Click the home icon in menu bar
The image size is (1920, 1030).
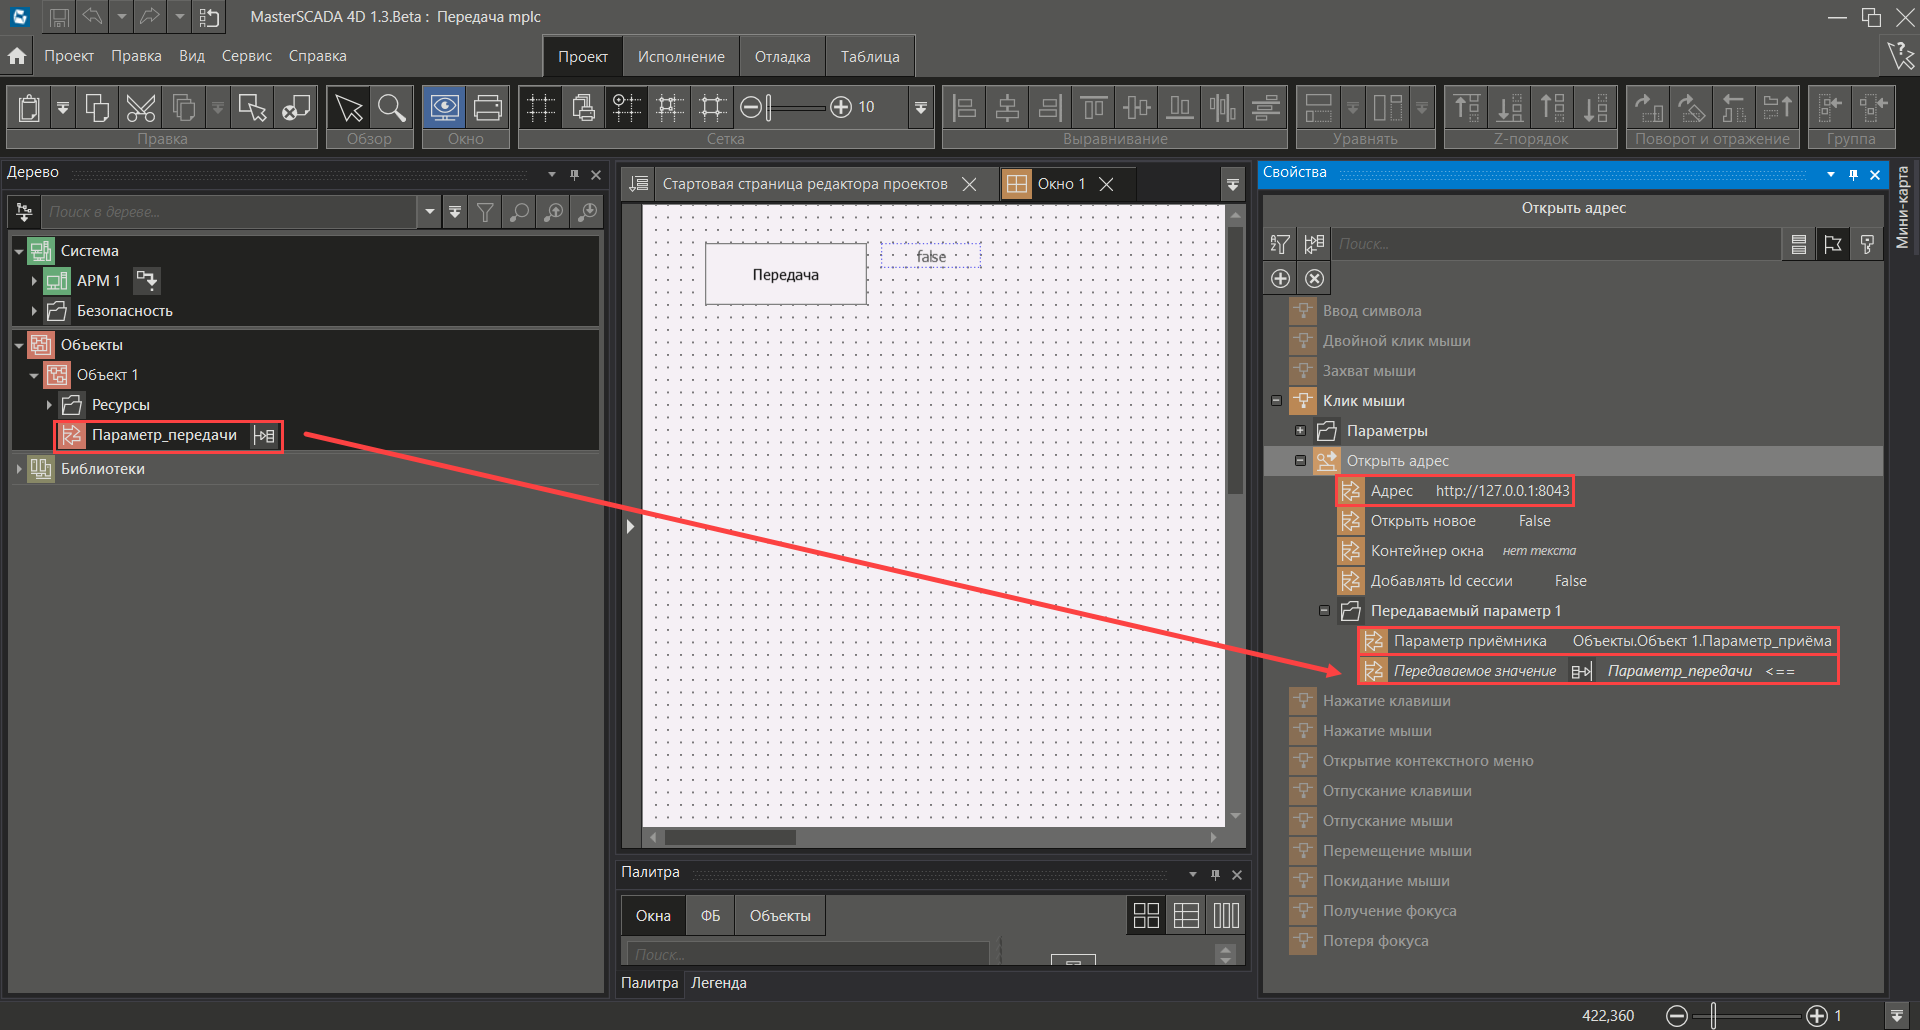[17, 56]
